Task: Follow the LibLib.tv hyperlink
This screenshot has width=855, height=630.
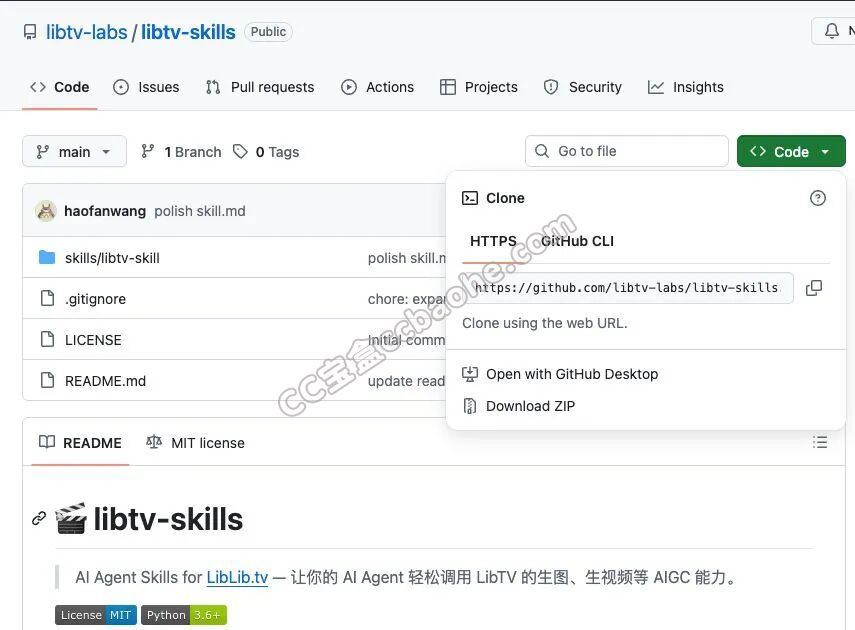Action: (237, 577)
